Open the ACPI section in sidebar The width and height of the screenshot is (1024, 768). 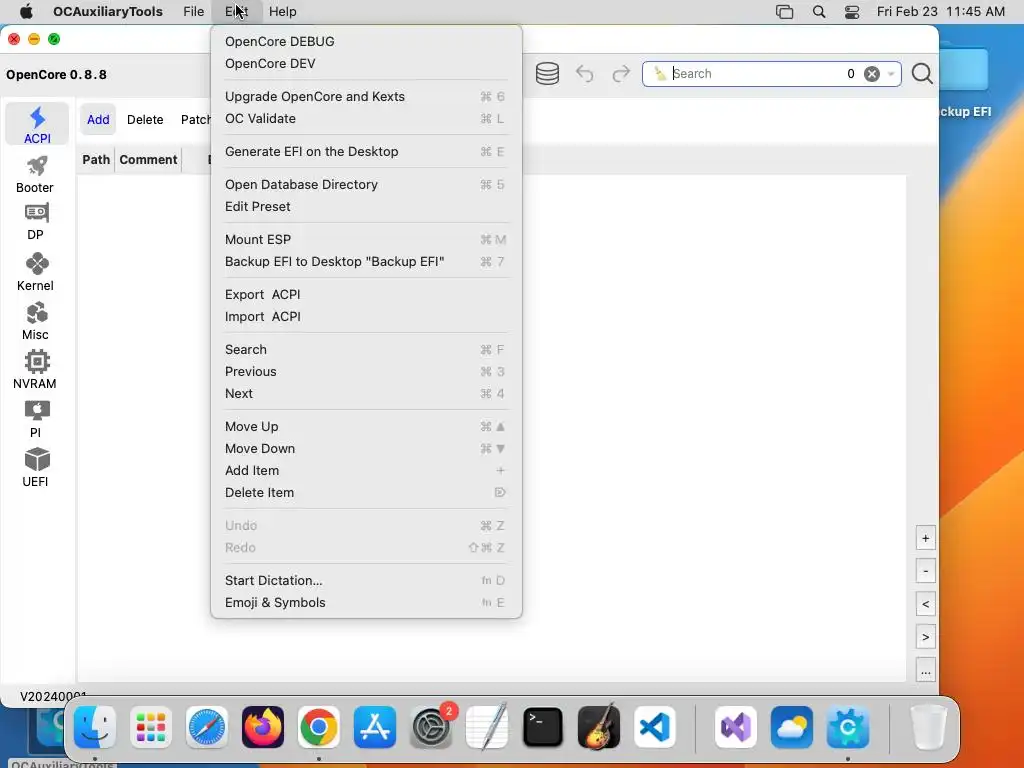(x=37, y=125)
